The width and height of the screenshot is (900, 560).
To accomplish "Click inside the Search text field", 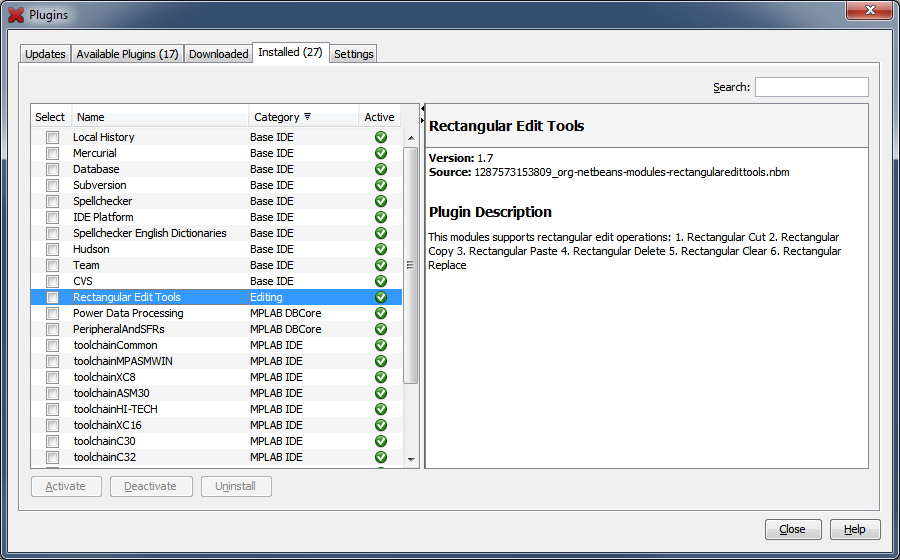I will click(811, 87).
